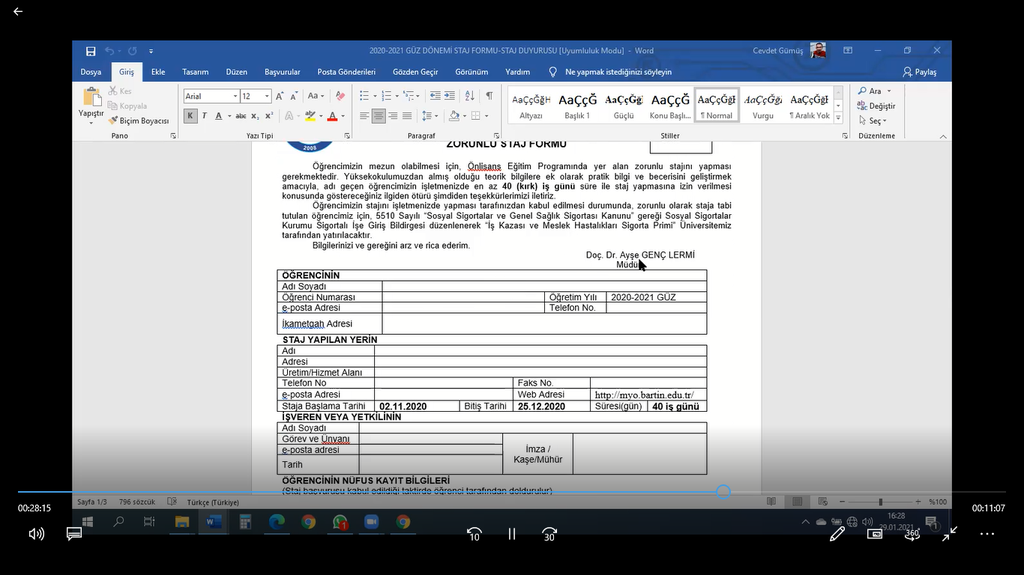Toggle underline formatting
Viewport: 1024px width, 575px height.
click(219, 116)
